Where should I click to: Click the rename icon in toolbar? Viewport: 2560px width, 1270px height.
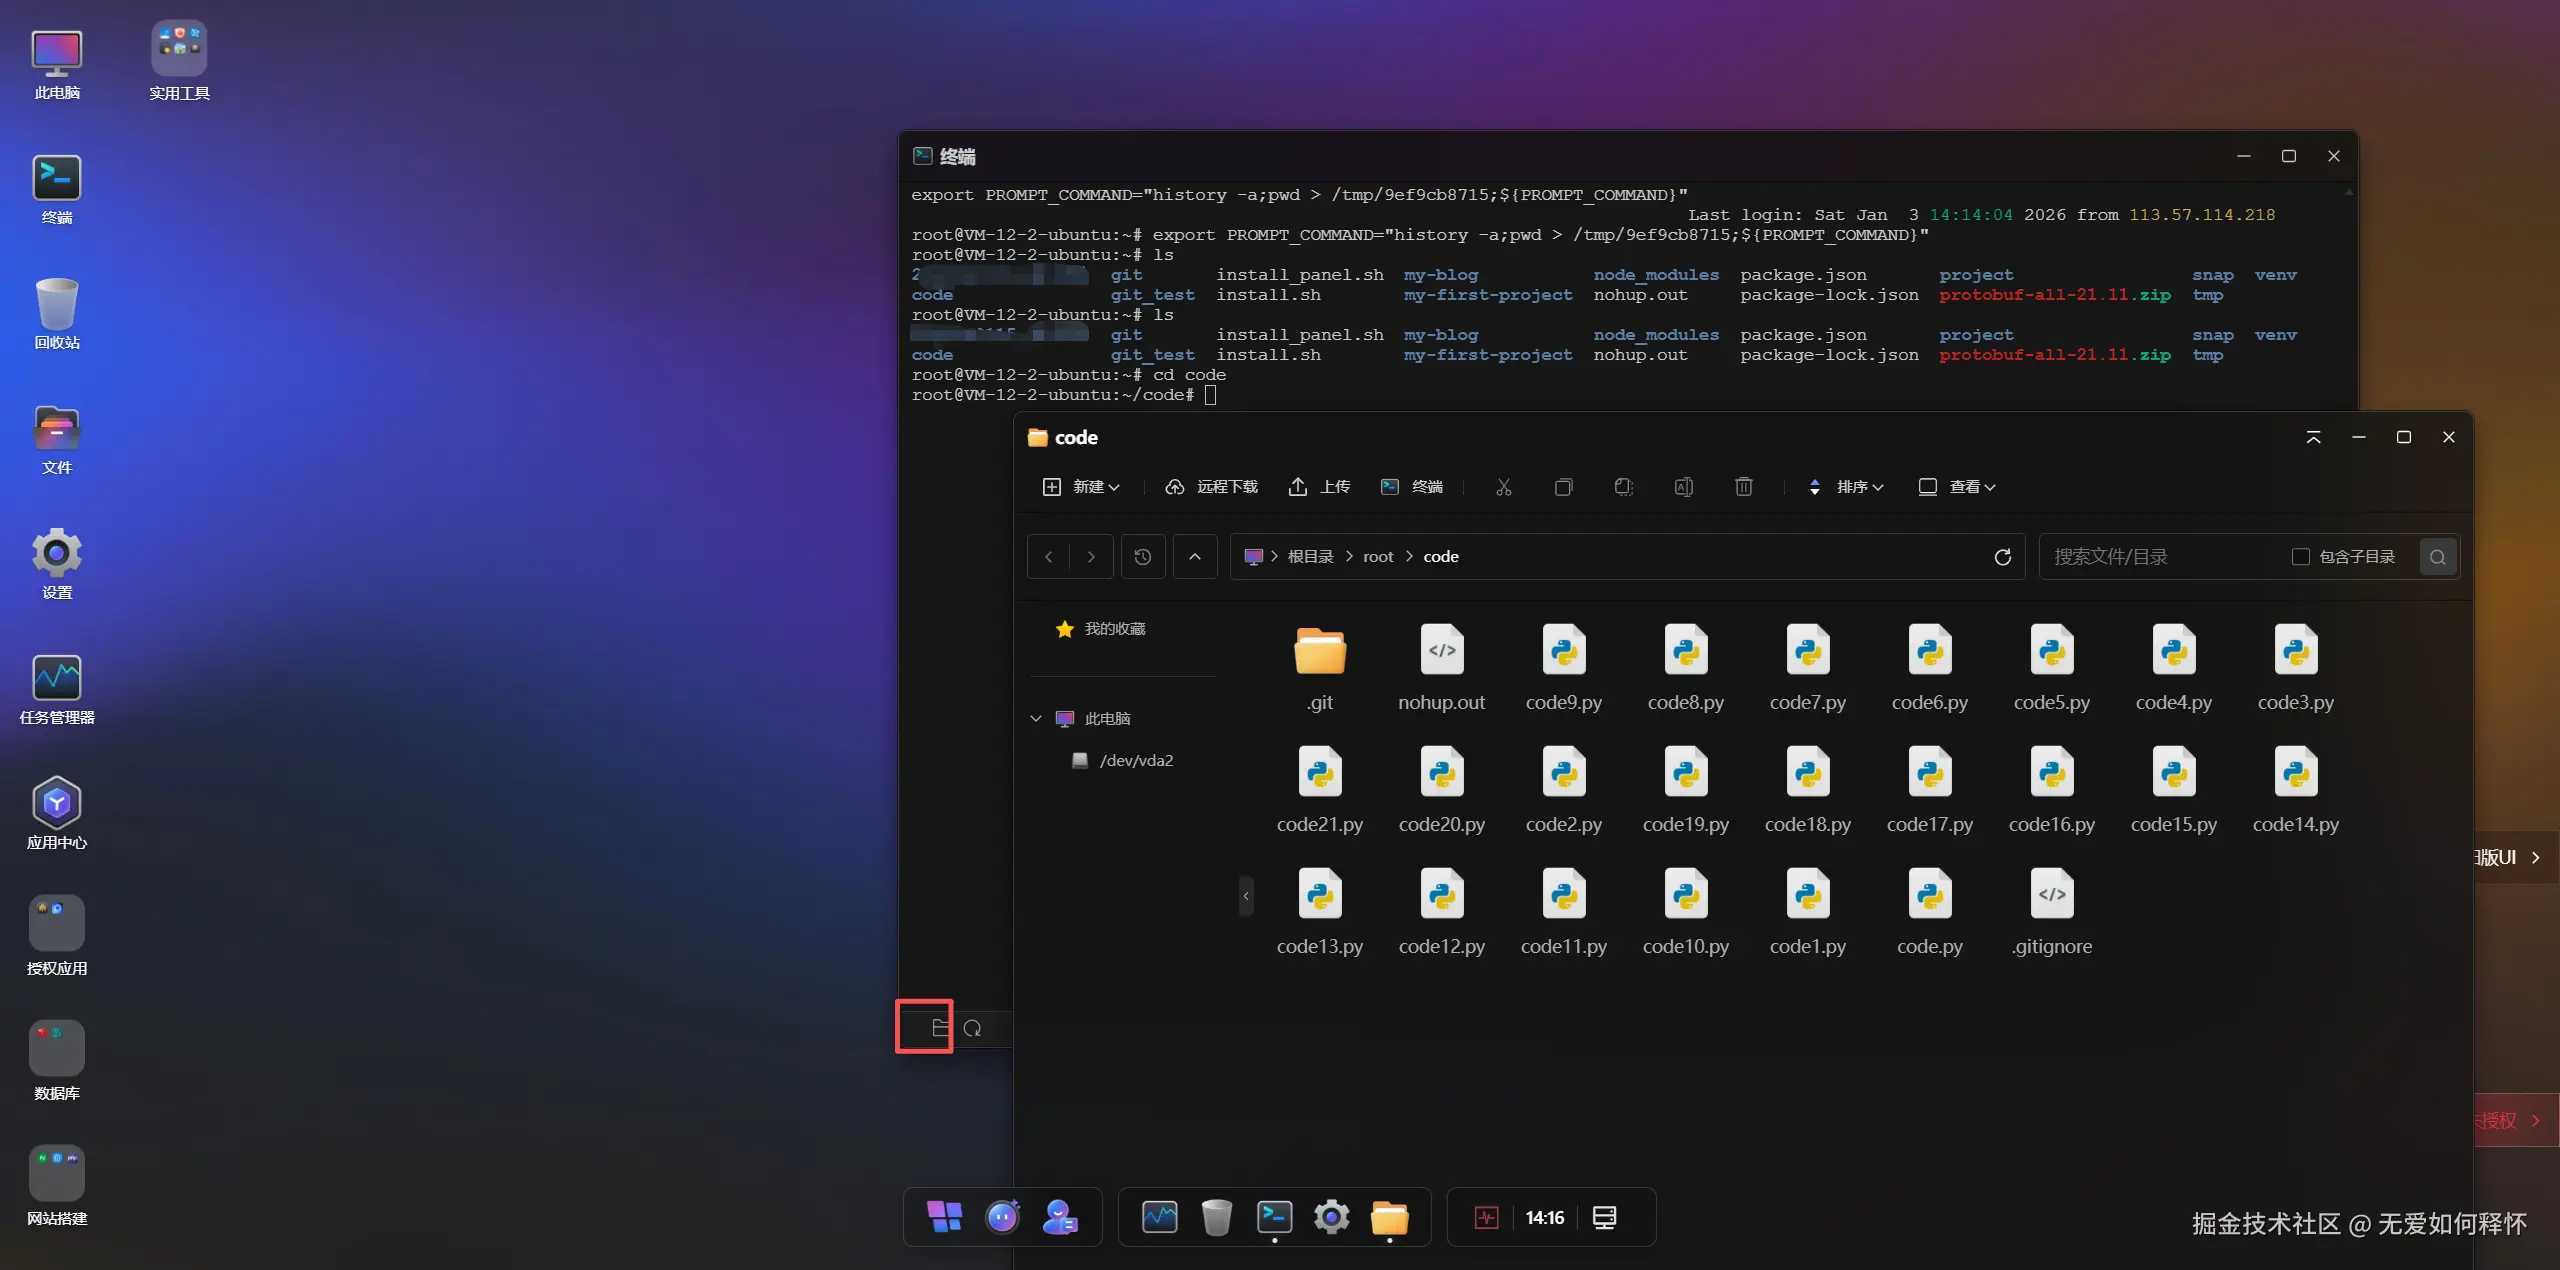click(1683, 487)
